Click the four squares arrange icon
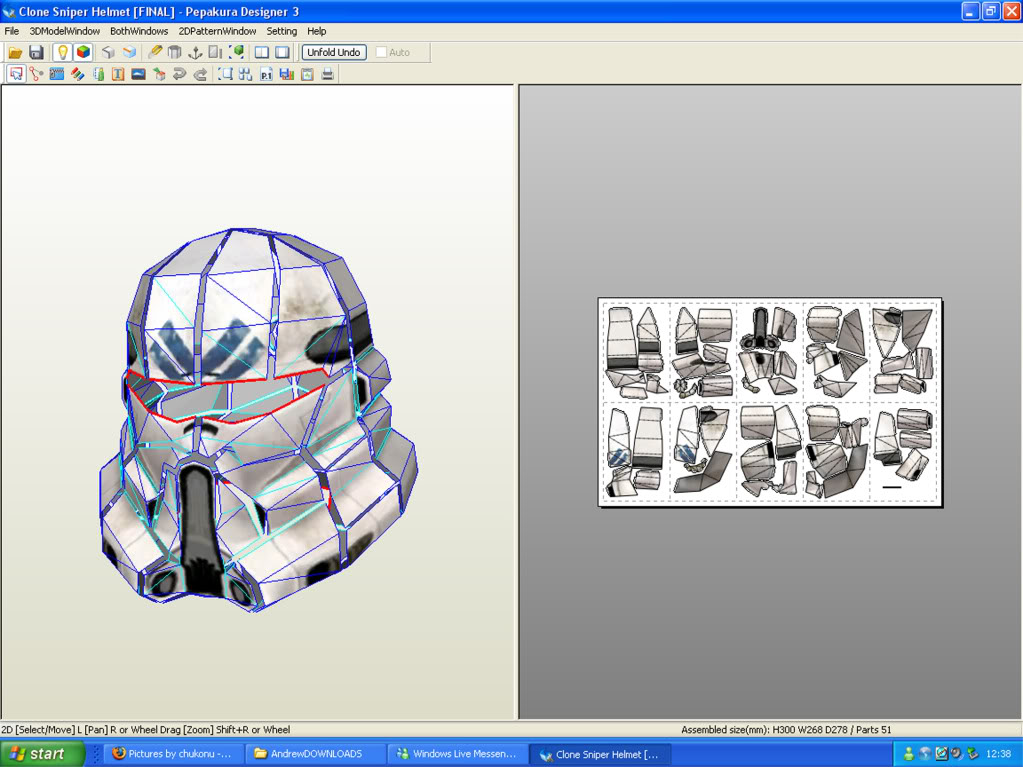 245,74
